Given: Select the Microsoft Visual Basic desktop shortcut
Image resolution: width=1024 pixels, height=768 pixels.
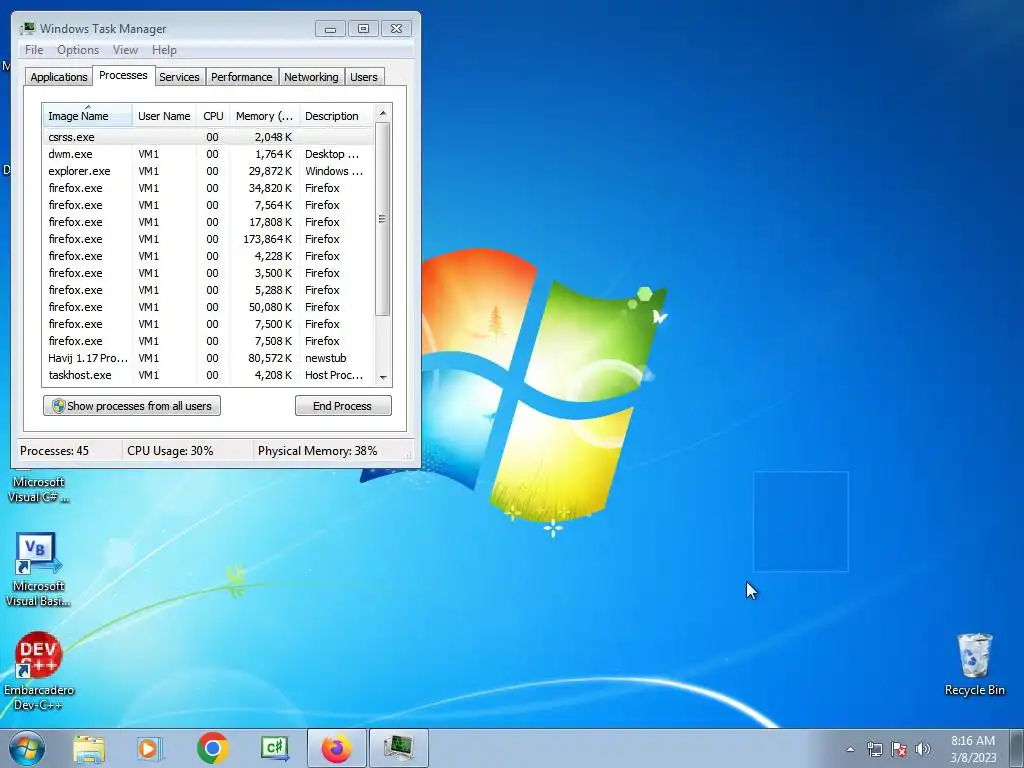Looking at the screenshot, I should coord(38,570).
